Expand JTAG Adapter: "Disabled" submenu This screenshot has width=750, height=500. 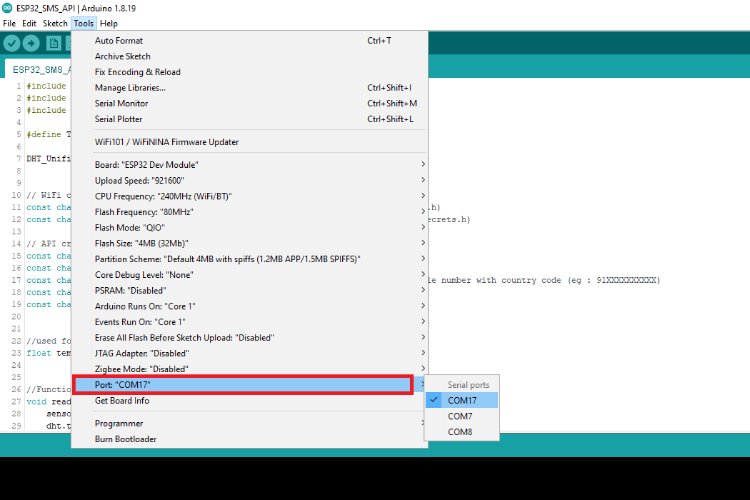(x=250, y=354)
